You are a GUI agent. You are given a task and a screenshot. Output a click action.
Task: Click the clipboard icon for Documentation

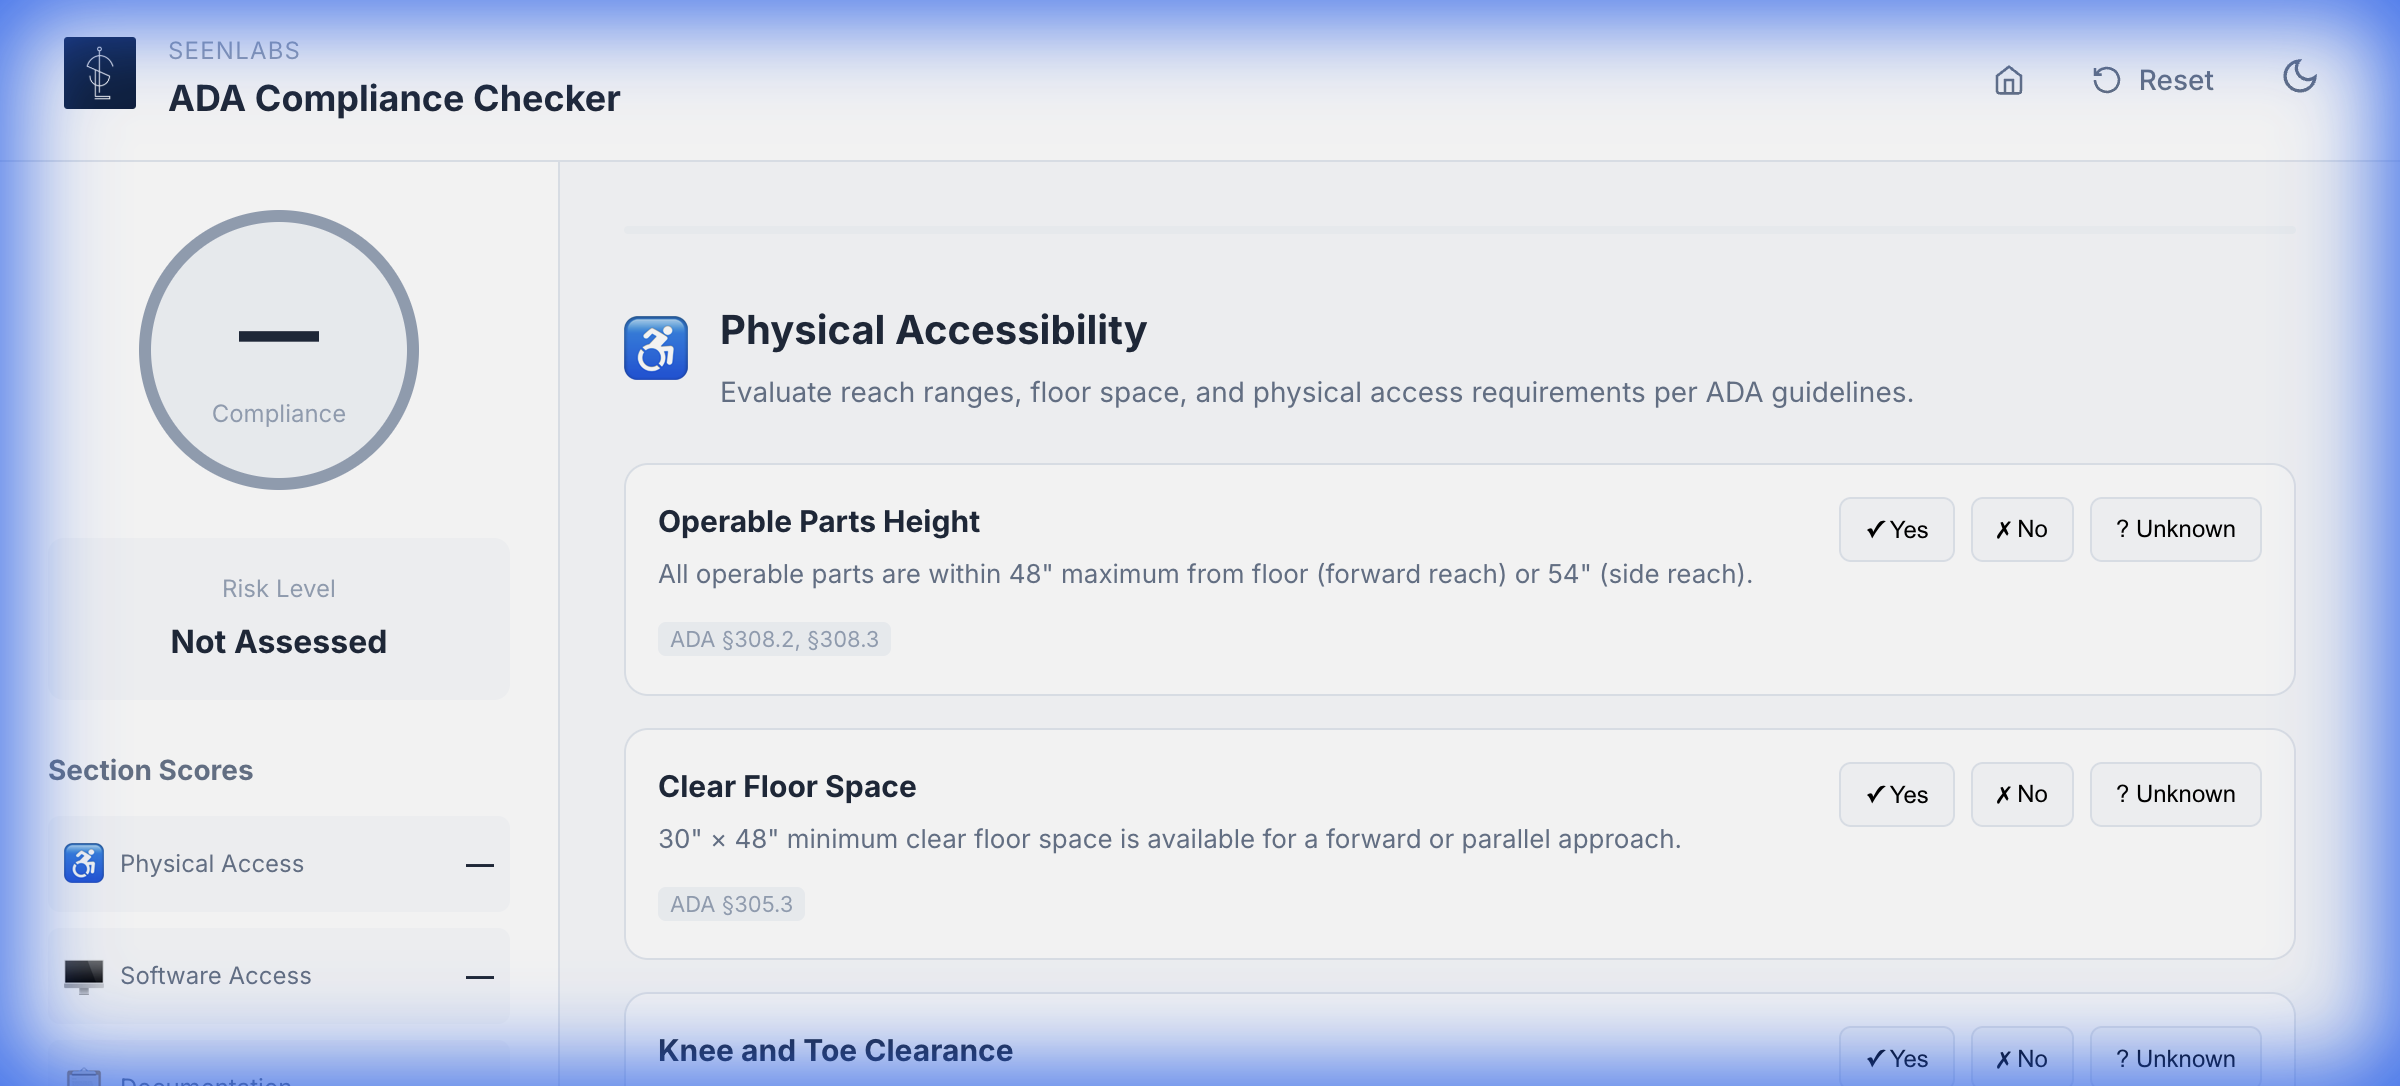(x=84, y=1077)
